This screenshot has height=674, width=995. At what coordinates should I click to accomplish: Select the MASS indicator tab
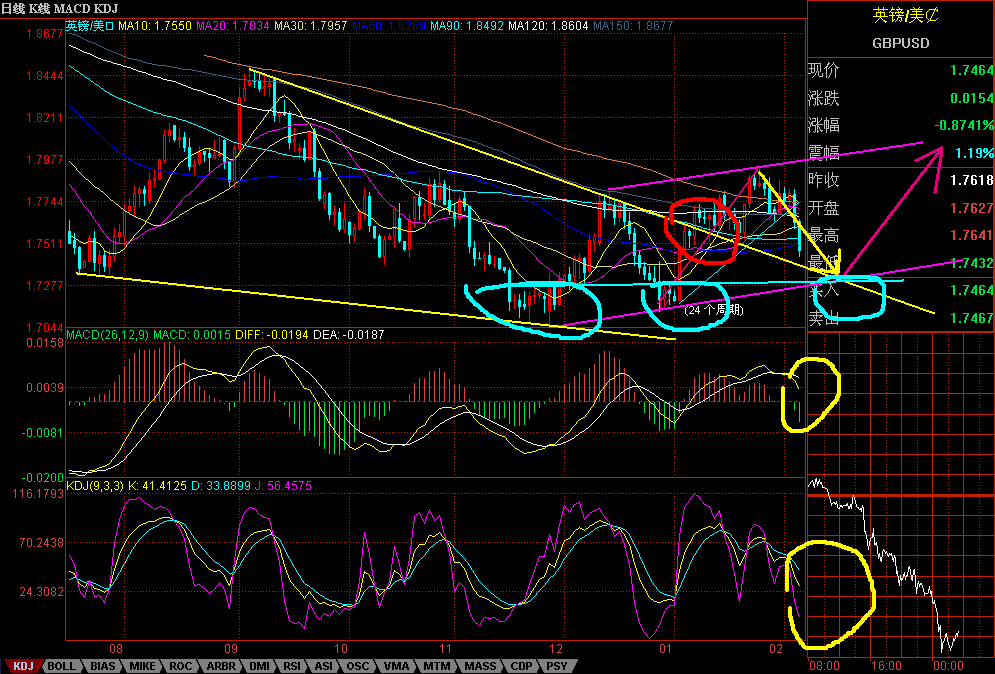pyautogui.click(x=480, y=666)
